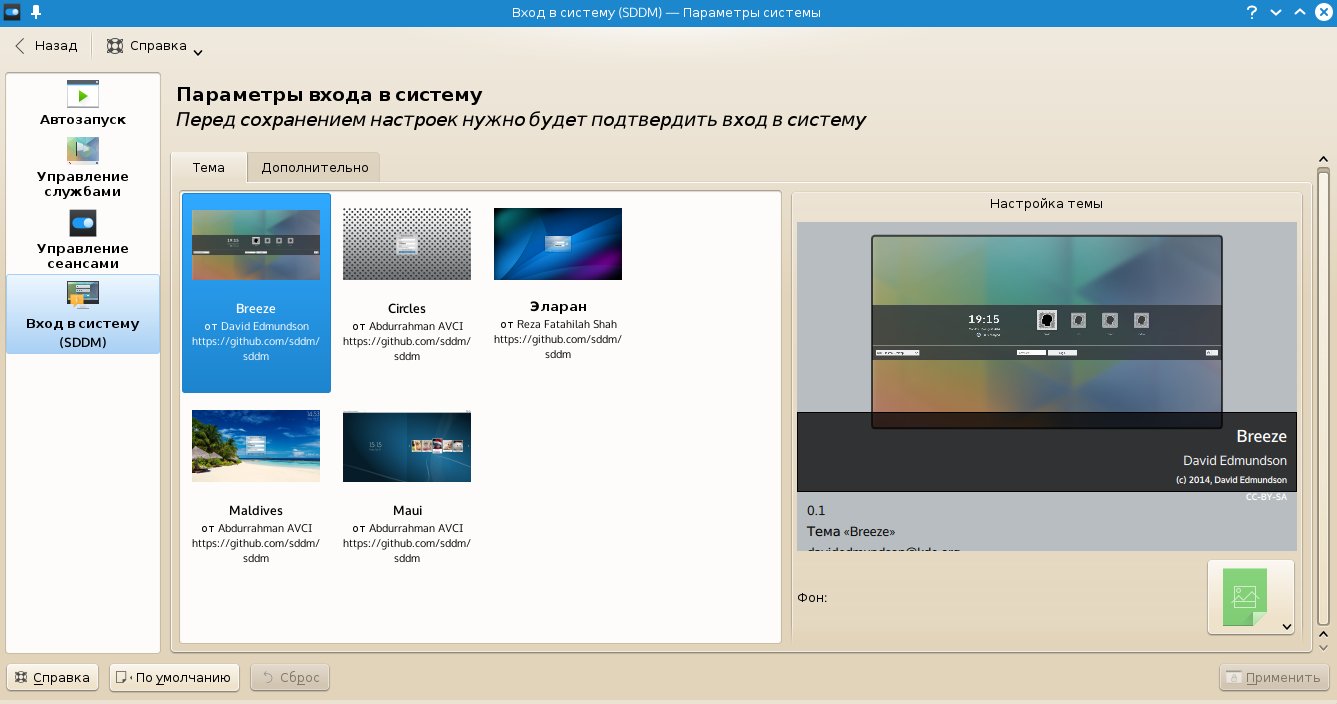Image resolution: width=1337 pixels, height=704 pixels.
Task: Switch to the Тема tab
Action: click(208, 167)
